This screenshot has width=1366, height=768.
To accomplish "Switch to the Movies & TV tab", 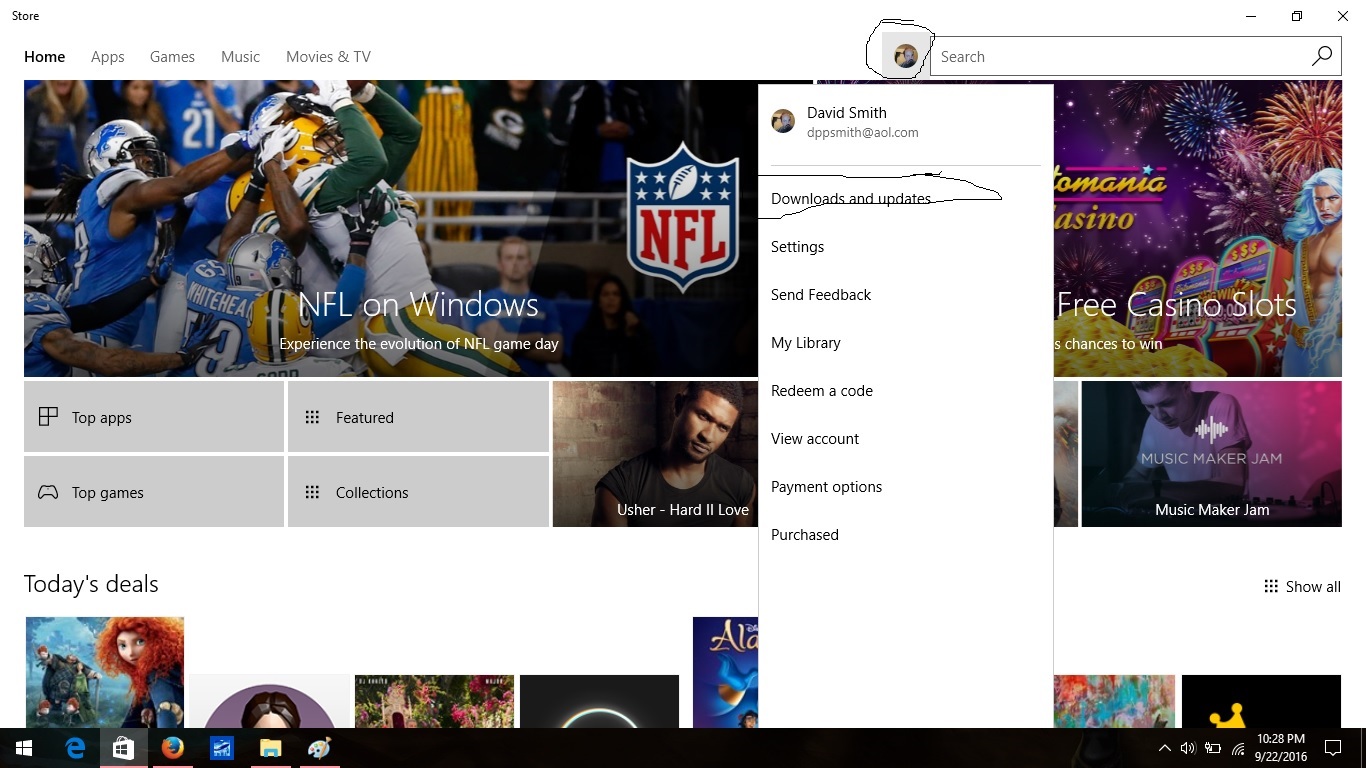I will coord(328,57).
